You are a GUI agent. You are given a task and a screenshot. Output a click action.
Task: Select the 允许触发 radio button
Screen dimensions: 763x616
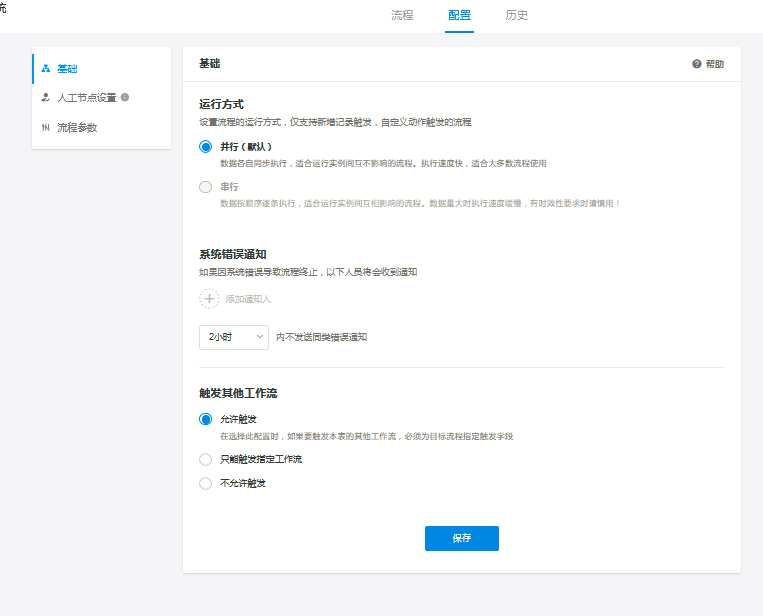205,419
